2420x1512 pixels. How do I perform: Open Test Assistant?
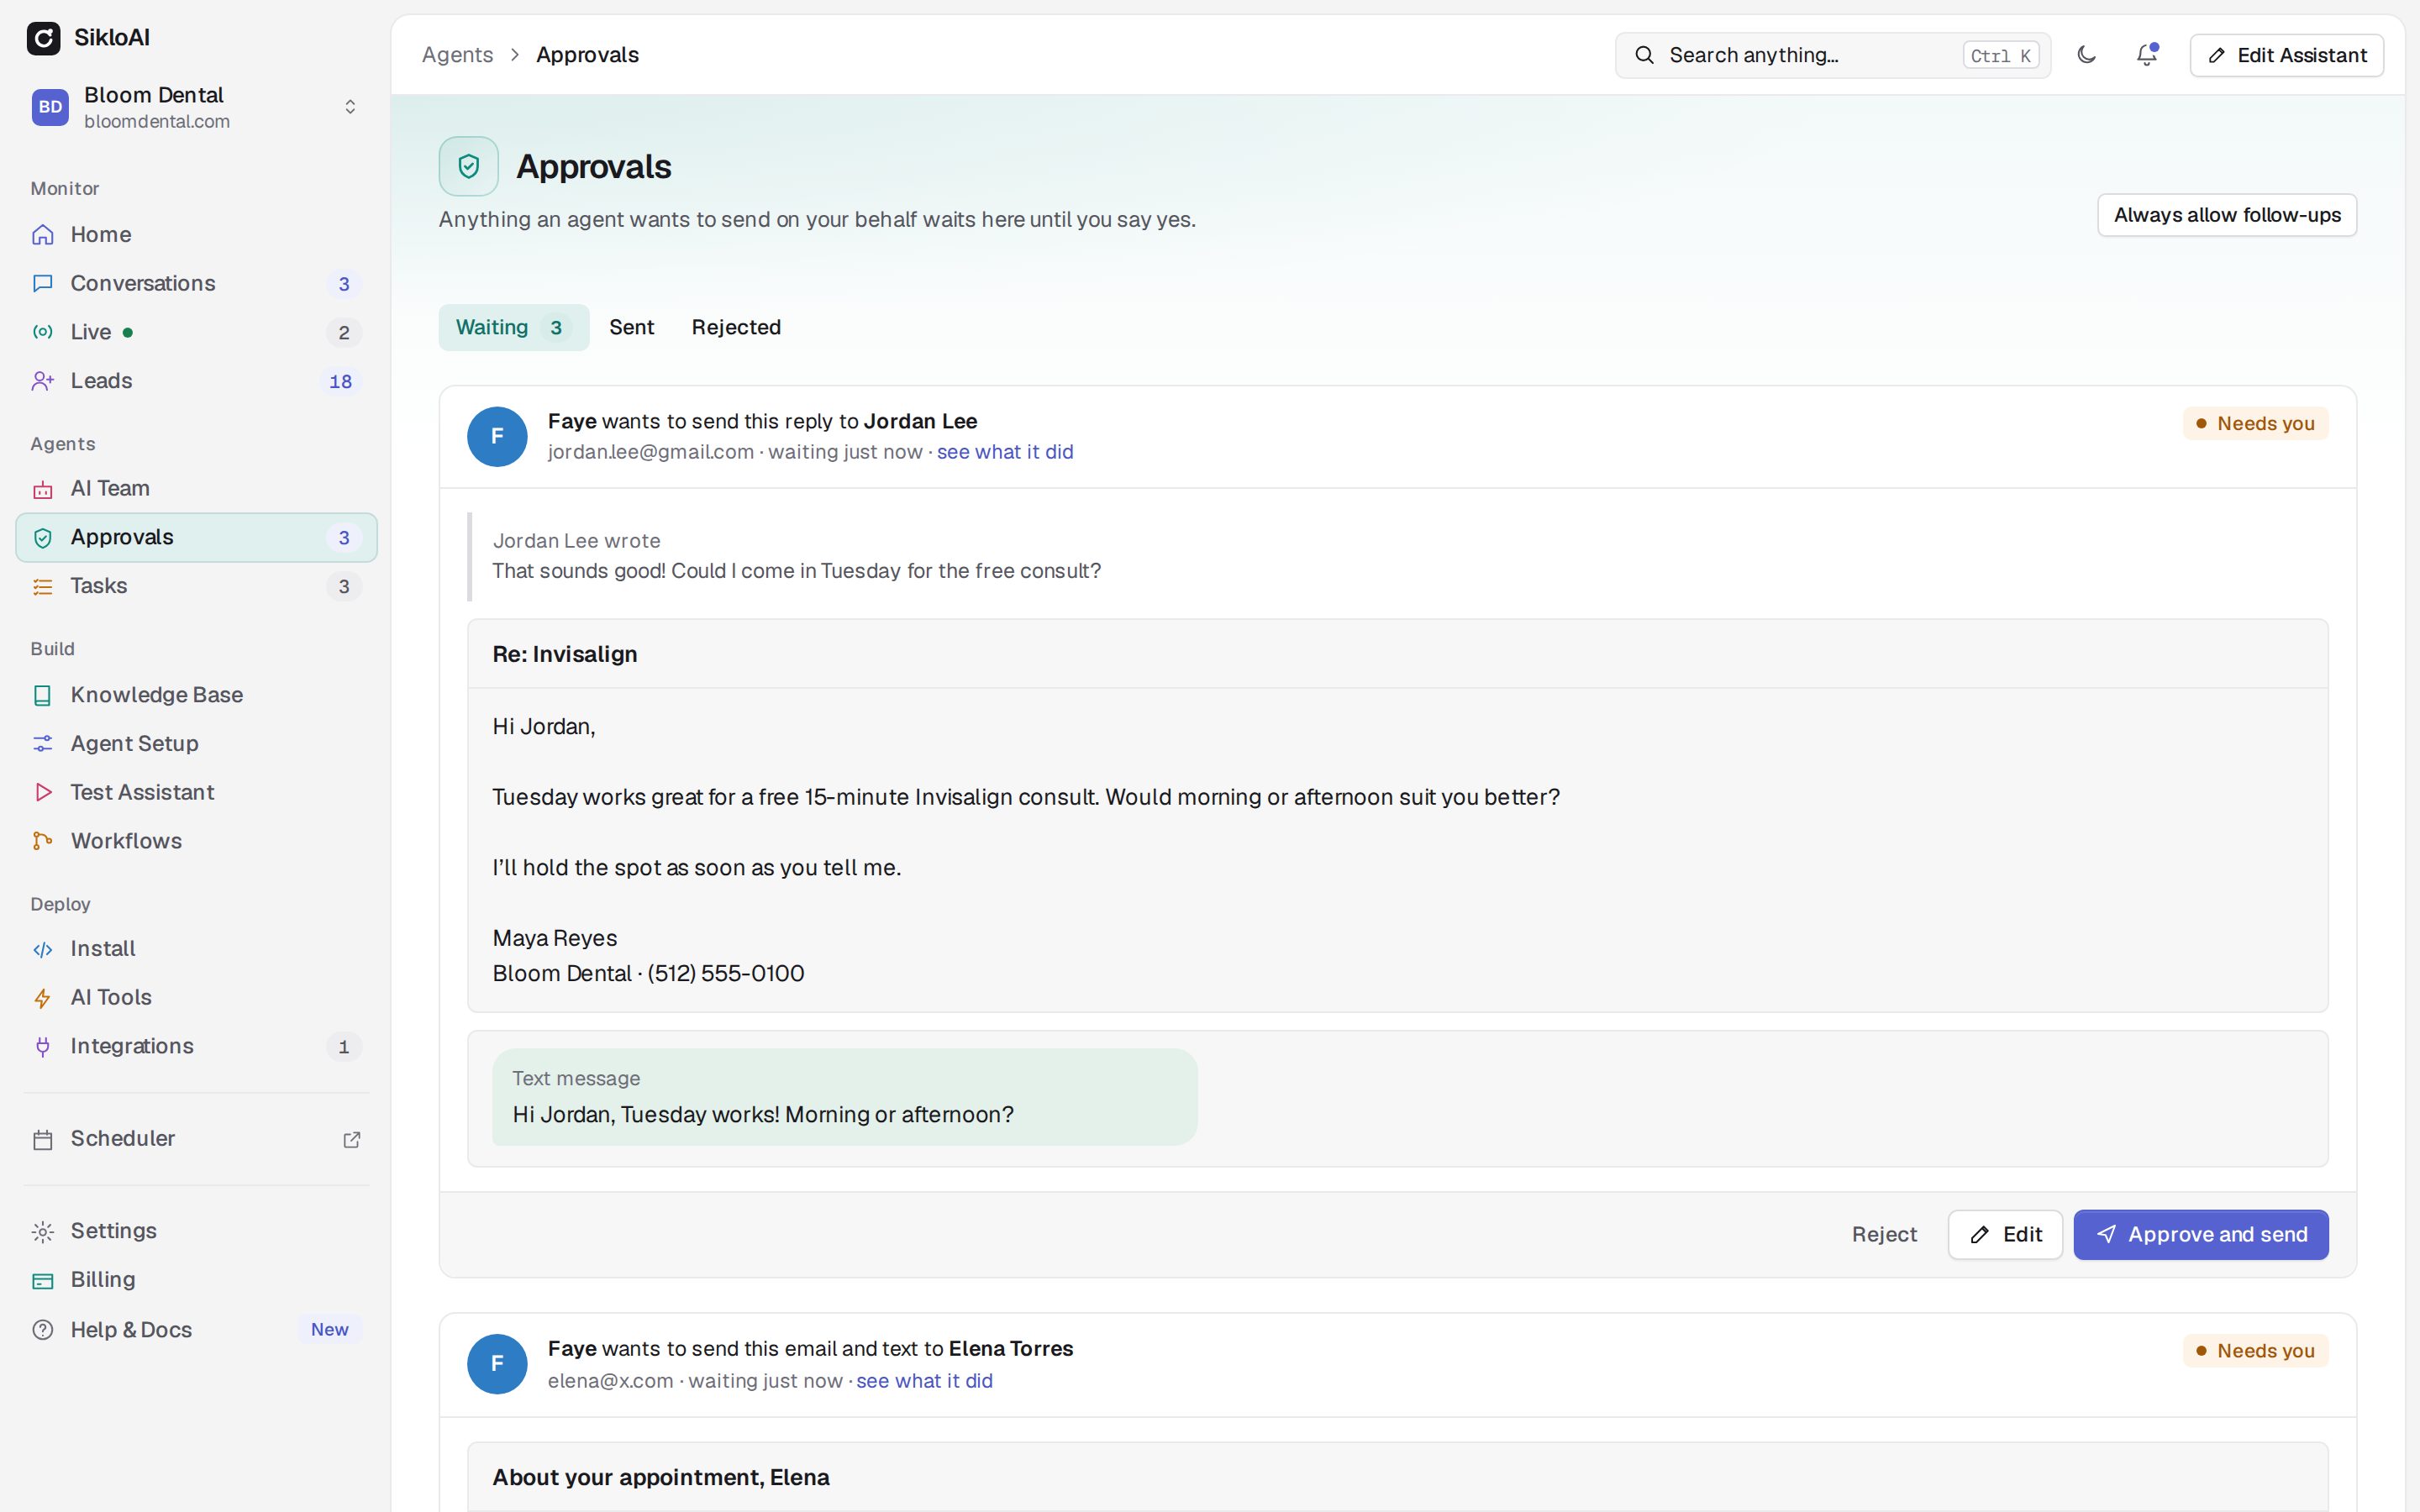coord(196,792)
